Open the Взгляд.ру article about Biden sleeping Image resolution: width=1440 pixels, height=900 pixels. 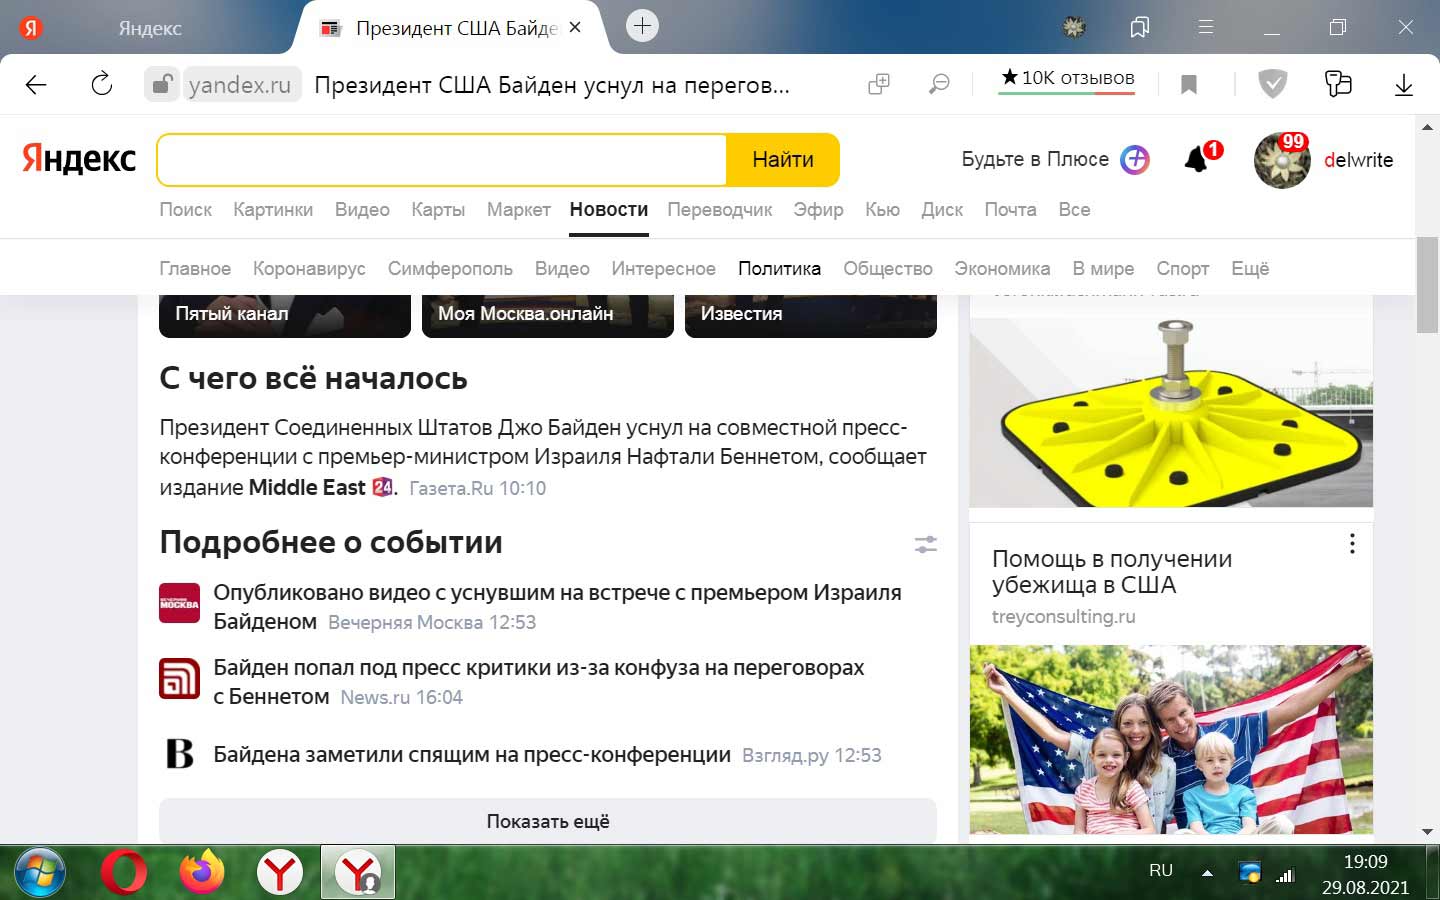472,754
